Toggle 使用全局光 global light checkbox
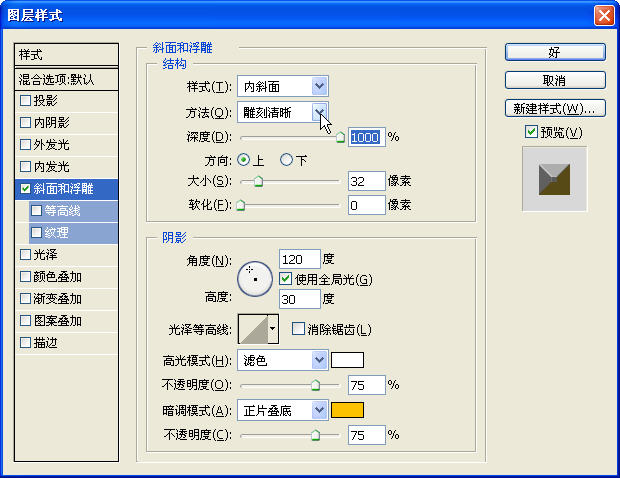This screenshot has width=620, height=478. tap(285, 279)
